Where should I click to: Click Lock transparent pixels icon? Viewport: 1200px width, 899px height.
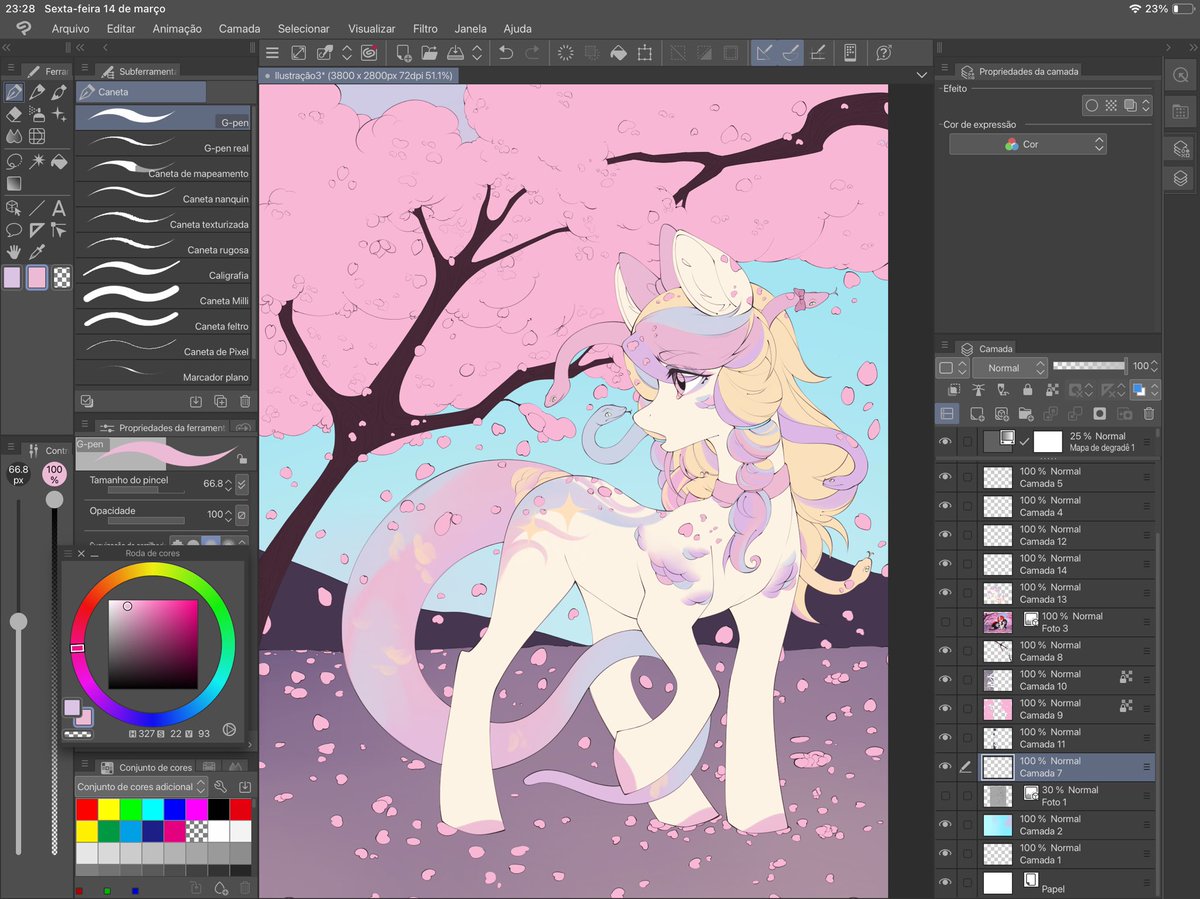[x=1052, y=390]
